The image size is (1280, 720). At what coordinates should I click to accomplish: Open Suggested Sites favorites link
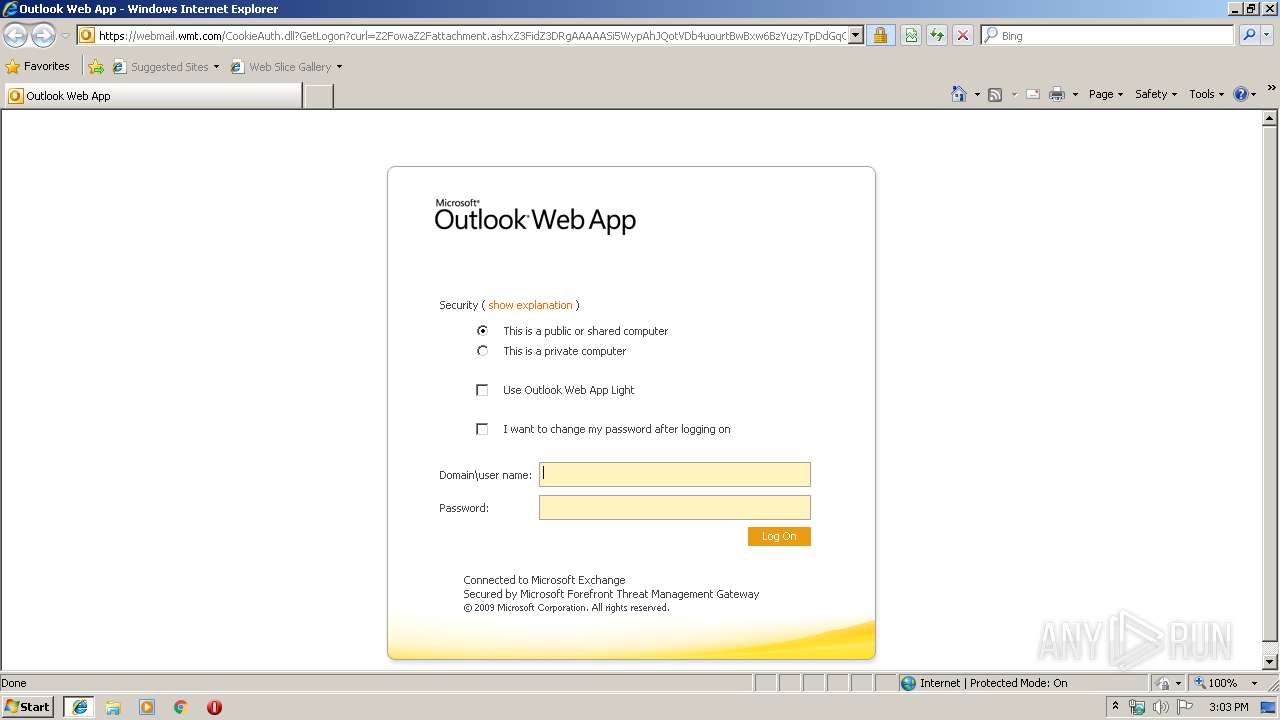(165, 67)
